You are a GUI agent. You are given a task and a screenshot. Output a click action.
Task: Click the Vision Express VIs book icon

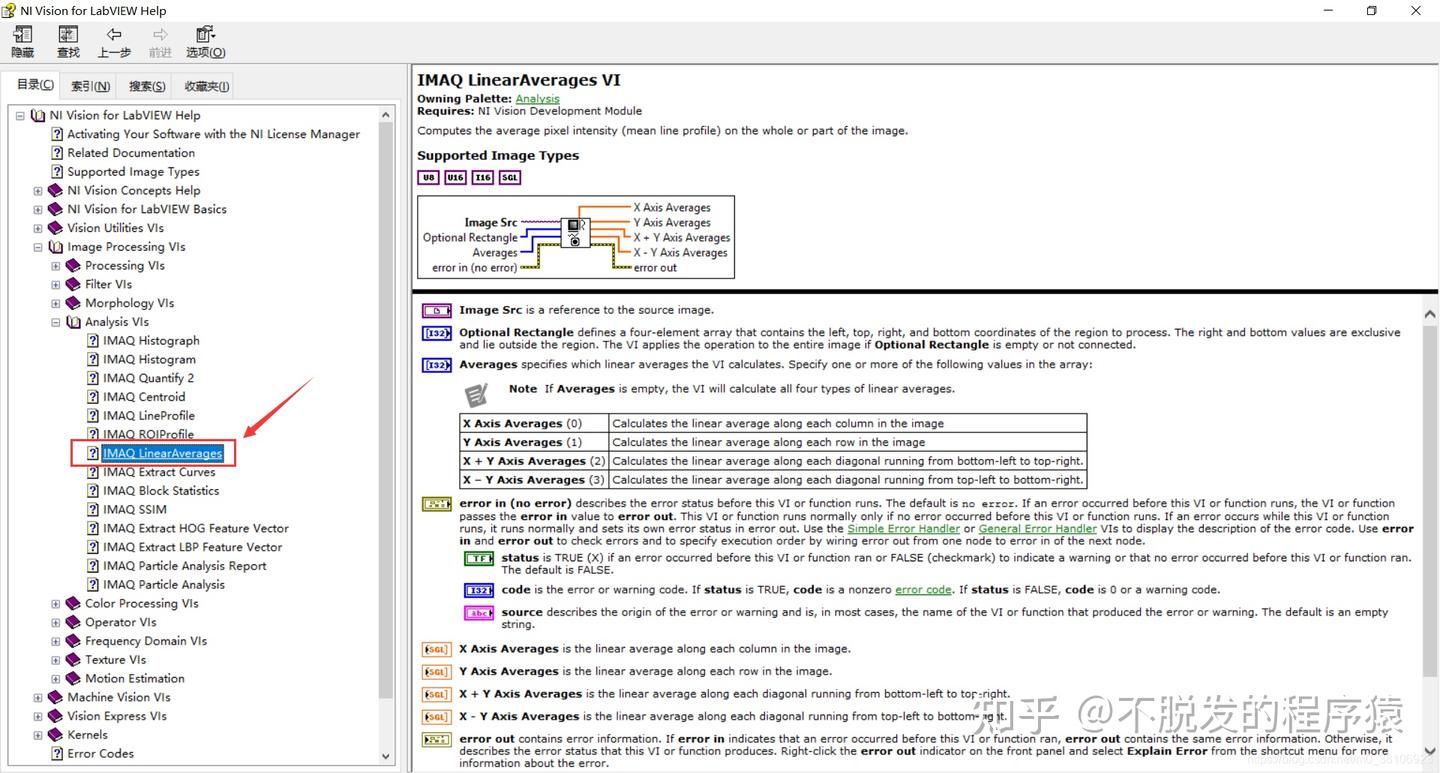(55, 716)
